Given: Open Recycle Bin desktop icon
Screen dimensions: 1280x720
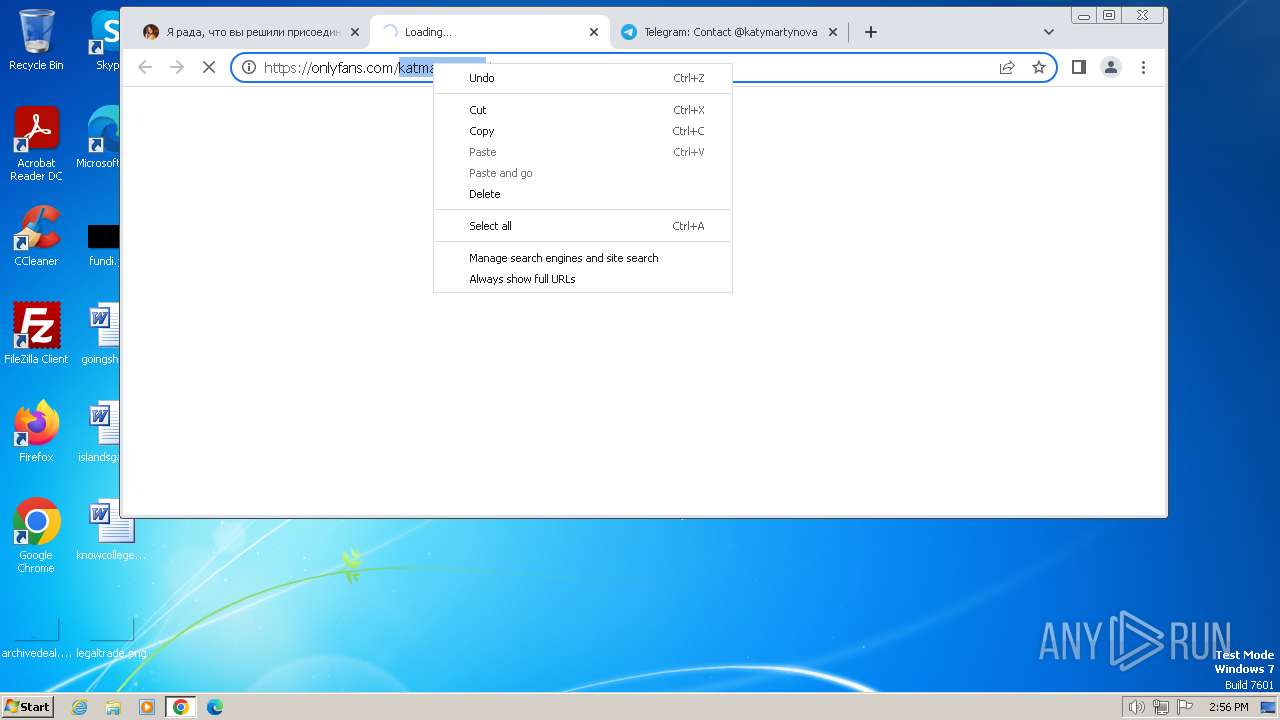Looking at the screenshot, I should (x=36, y=40).
